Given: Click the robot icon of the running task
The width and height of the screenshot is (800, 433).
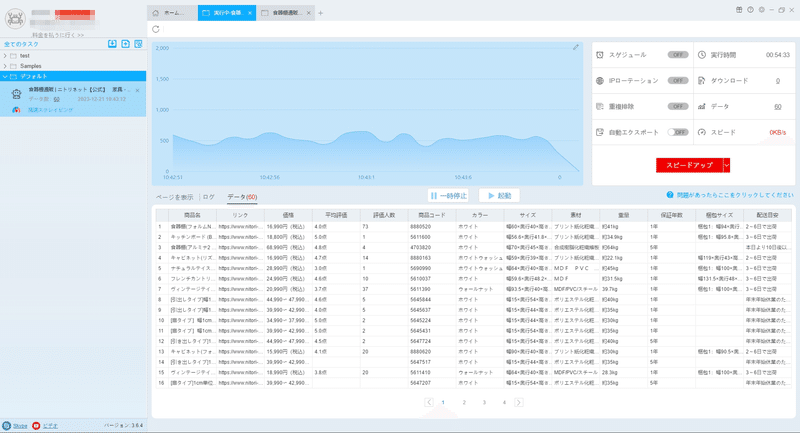Looking at the screenshot, I should pos(16,93).
